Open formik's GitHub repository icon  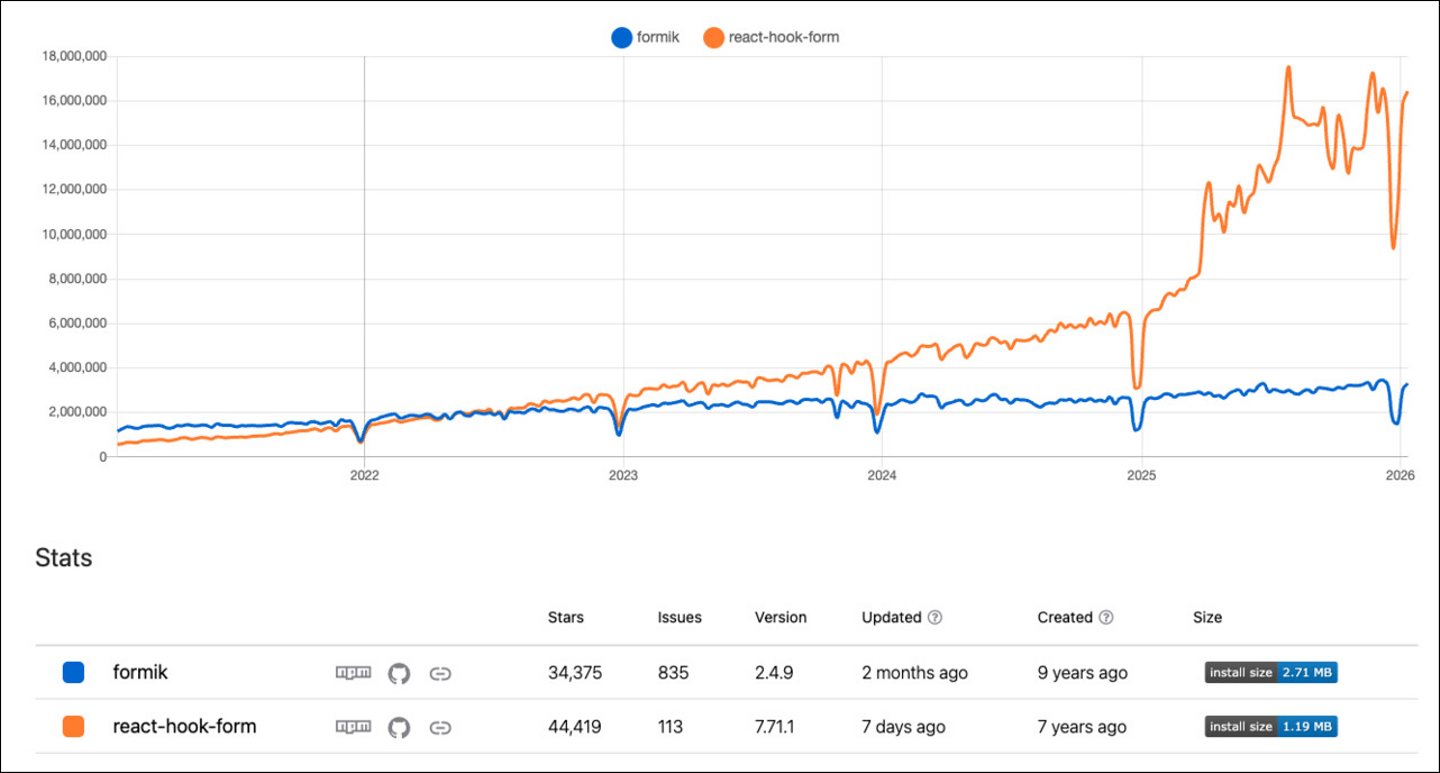[399, 673]
